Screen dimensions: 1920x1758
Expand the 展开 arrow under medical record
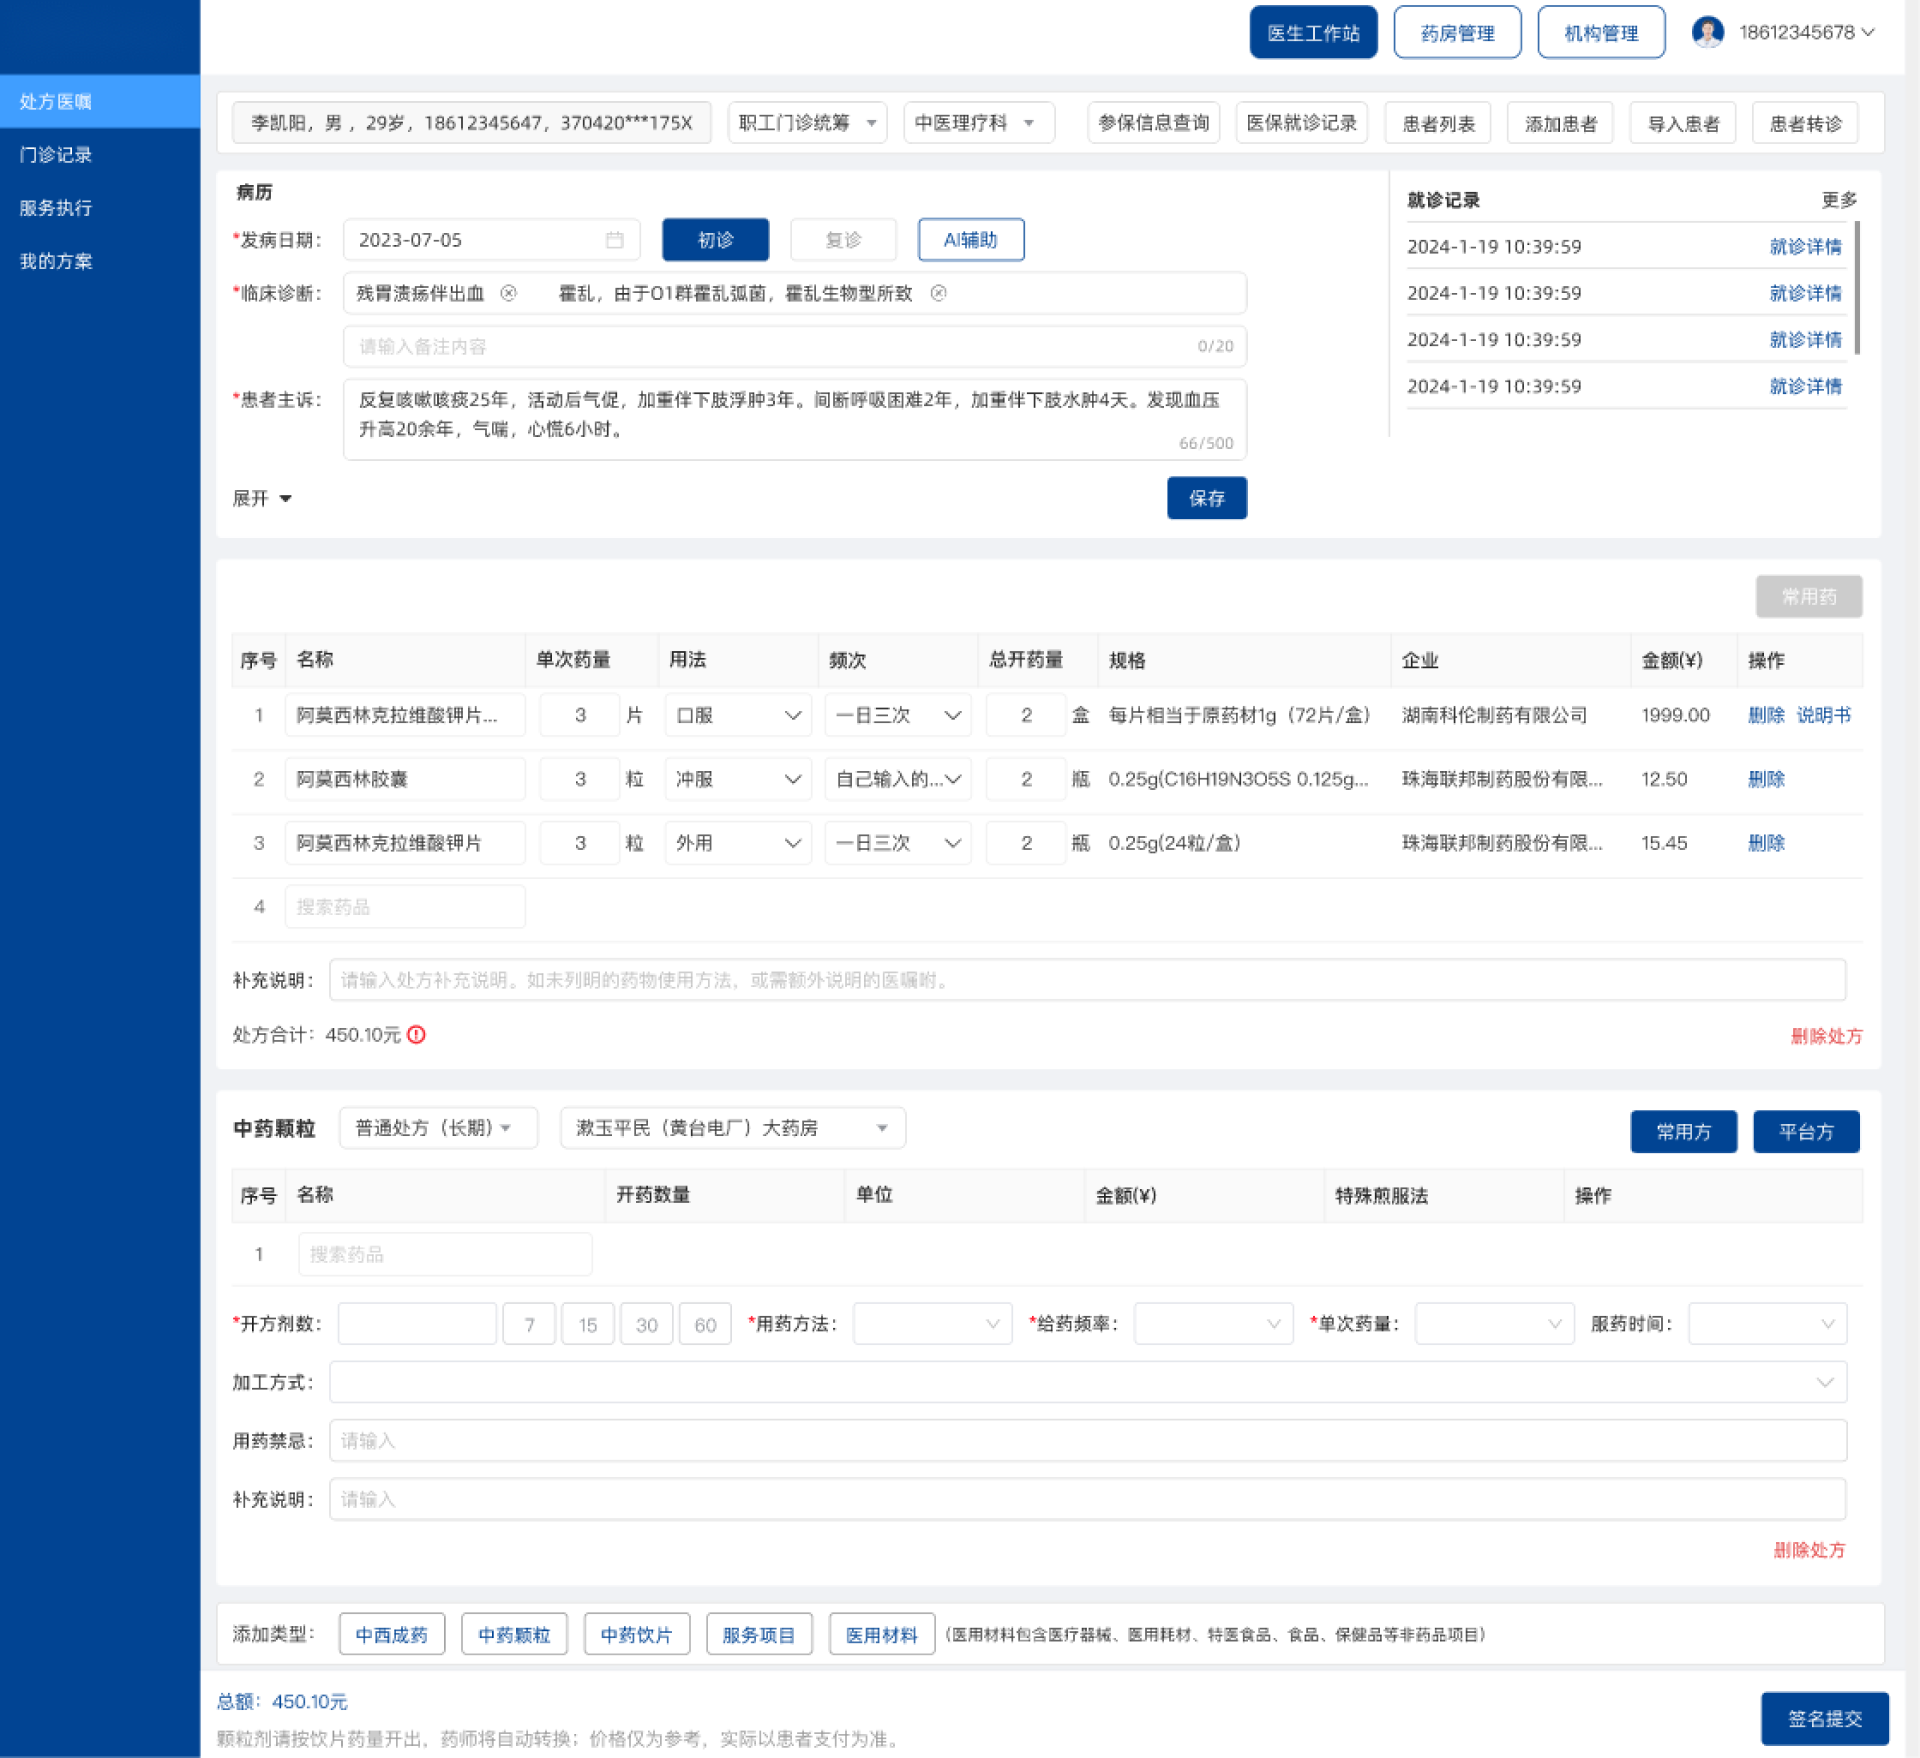tap(286, 498)
